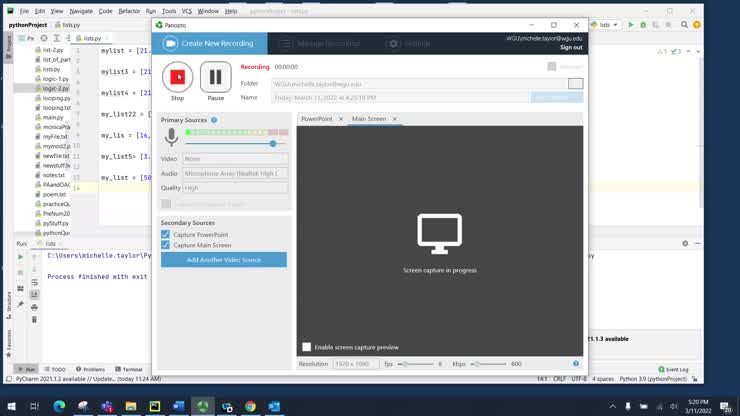The width and height of the screenshot is (740, 416).
Task: Open the Audio source dropdown
Action: coord(235,173)
